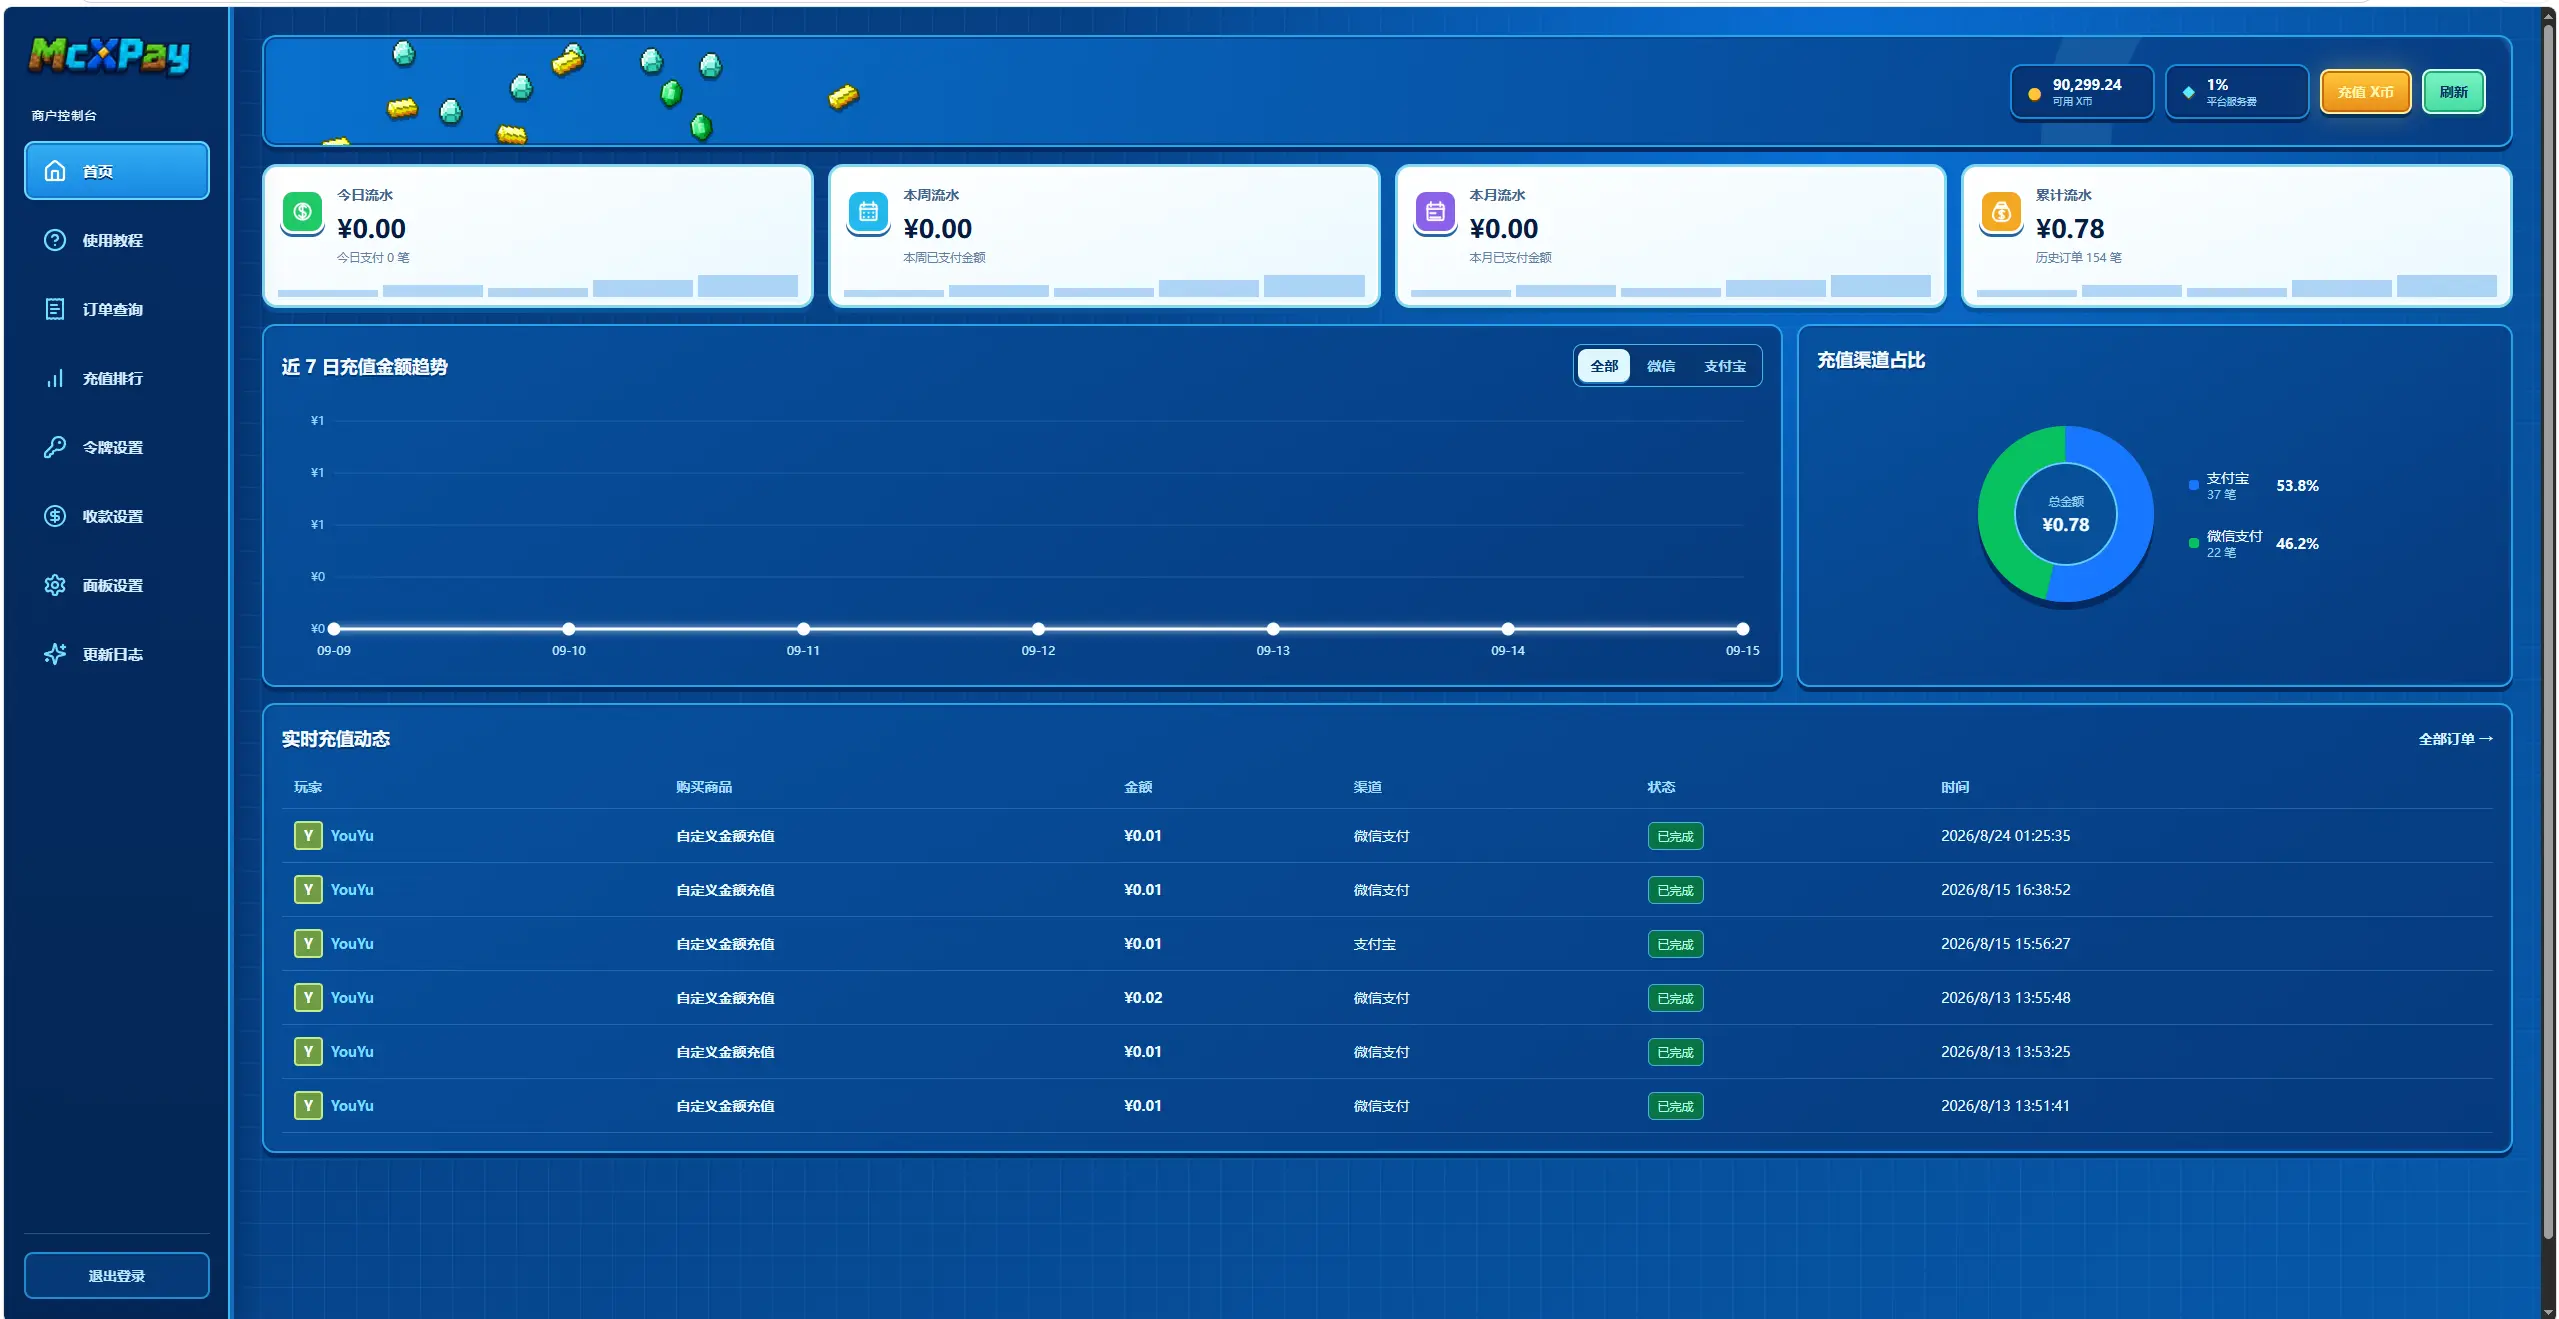
Task: Click the orange 充值 X币 button
Action: point(2365,92)
